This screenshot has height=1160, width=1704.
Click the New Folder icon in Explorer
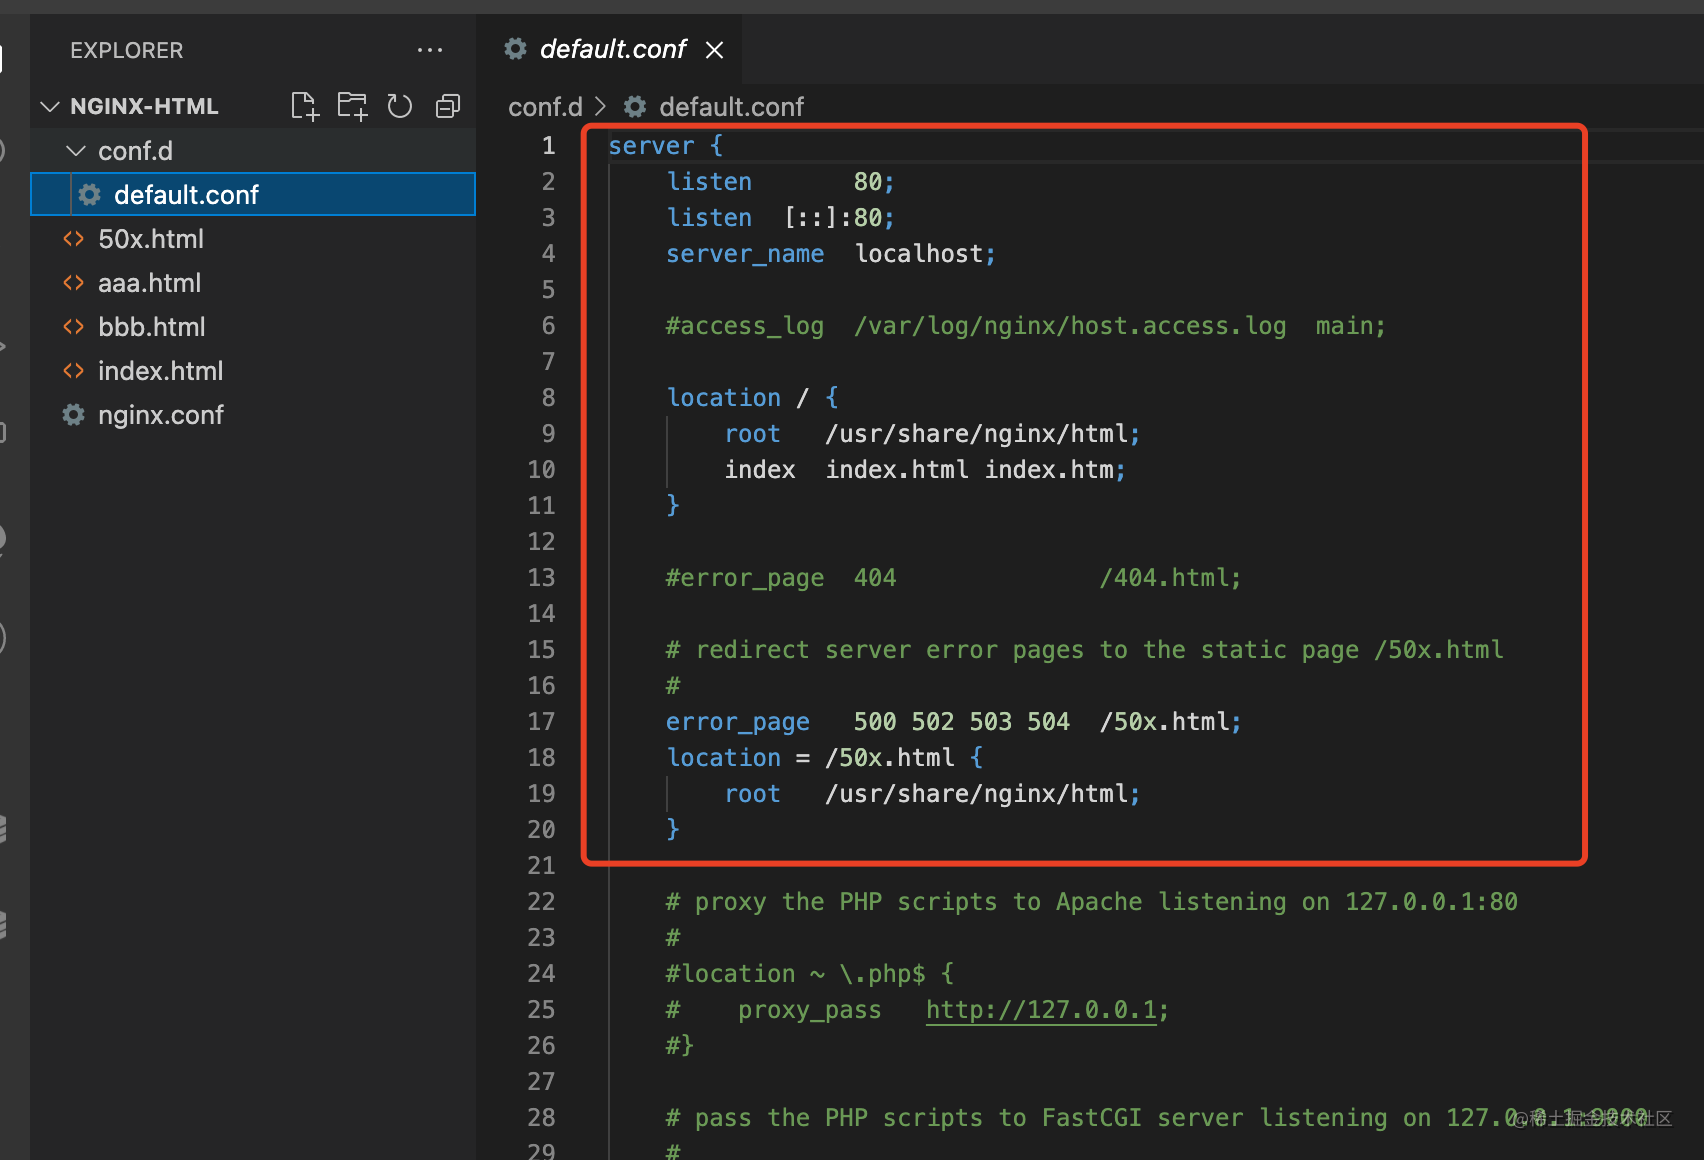352,106
